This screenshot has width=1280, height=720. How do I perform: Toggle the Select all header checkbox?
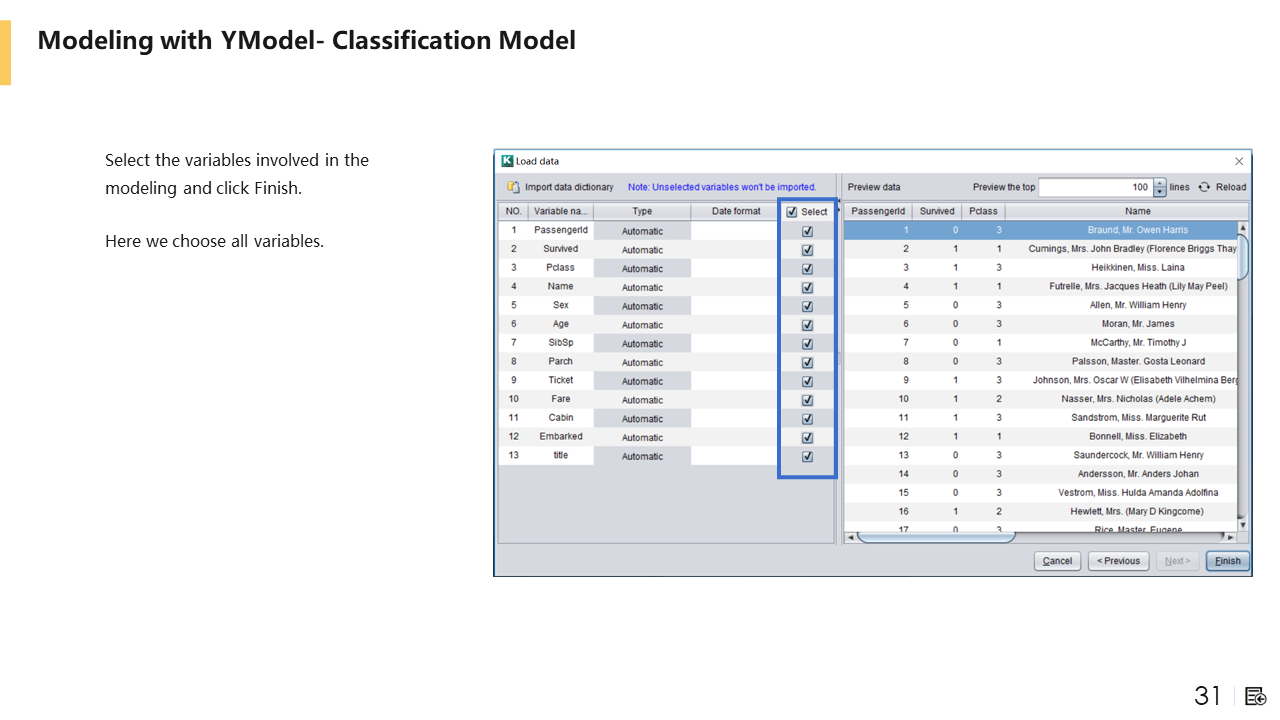[x=792, y=212]
